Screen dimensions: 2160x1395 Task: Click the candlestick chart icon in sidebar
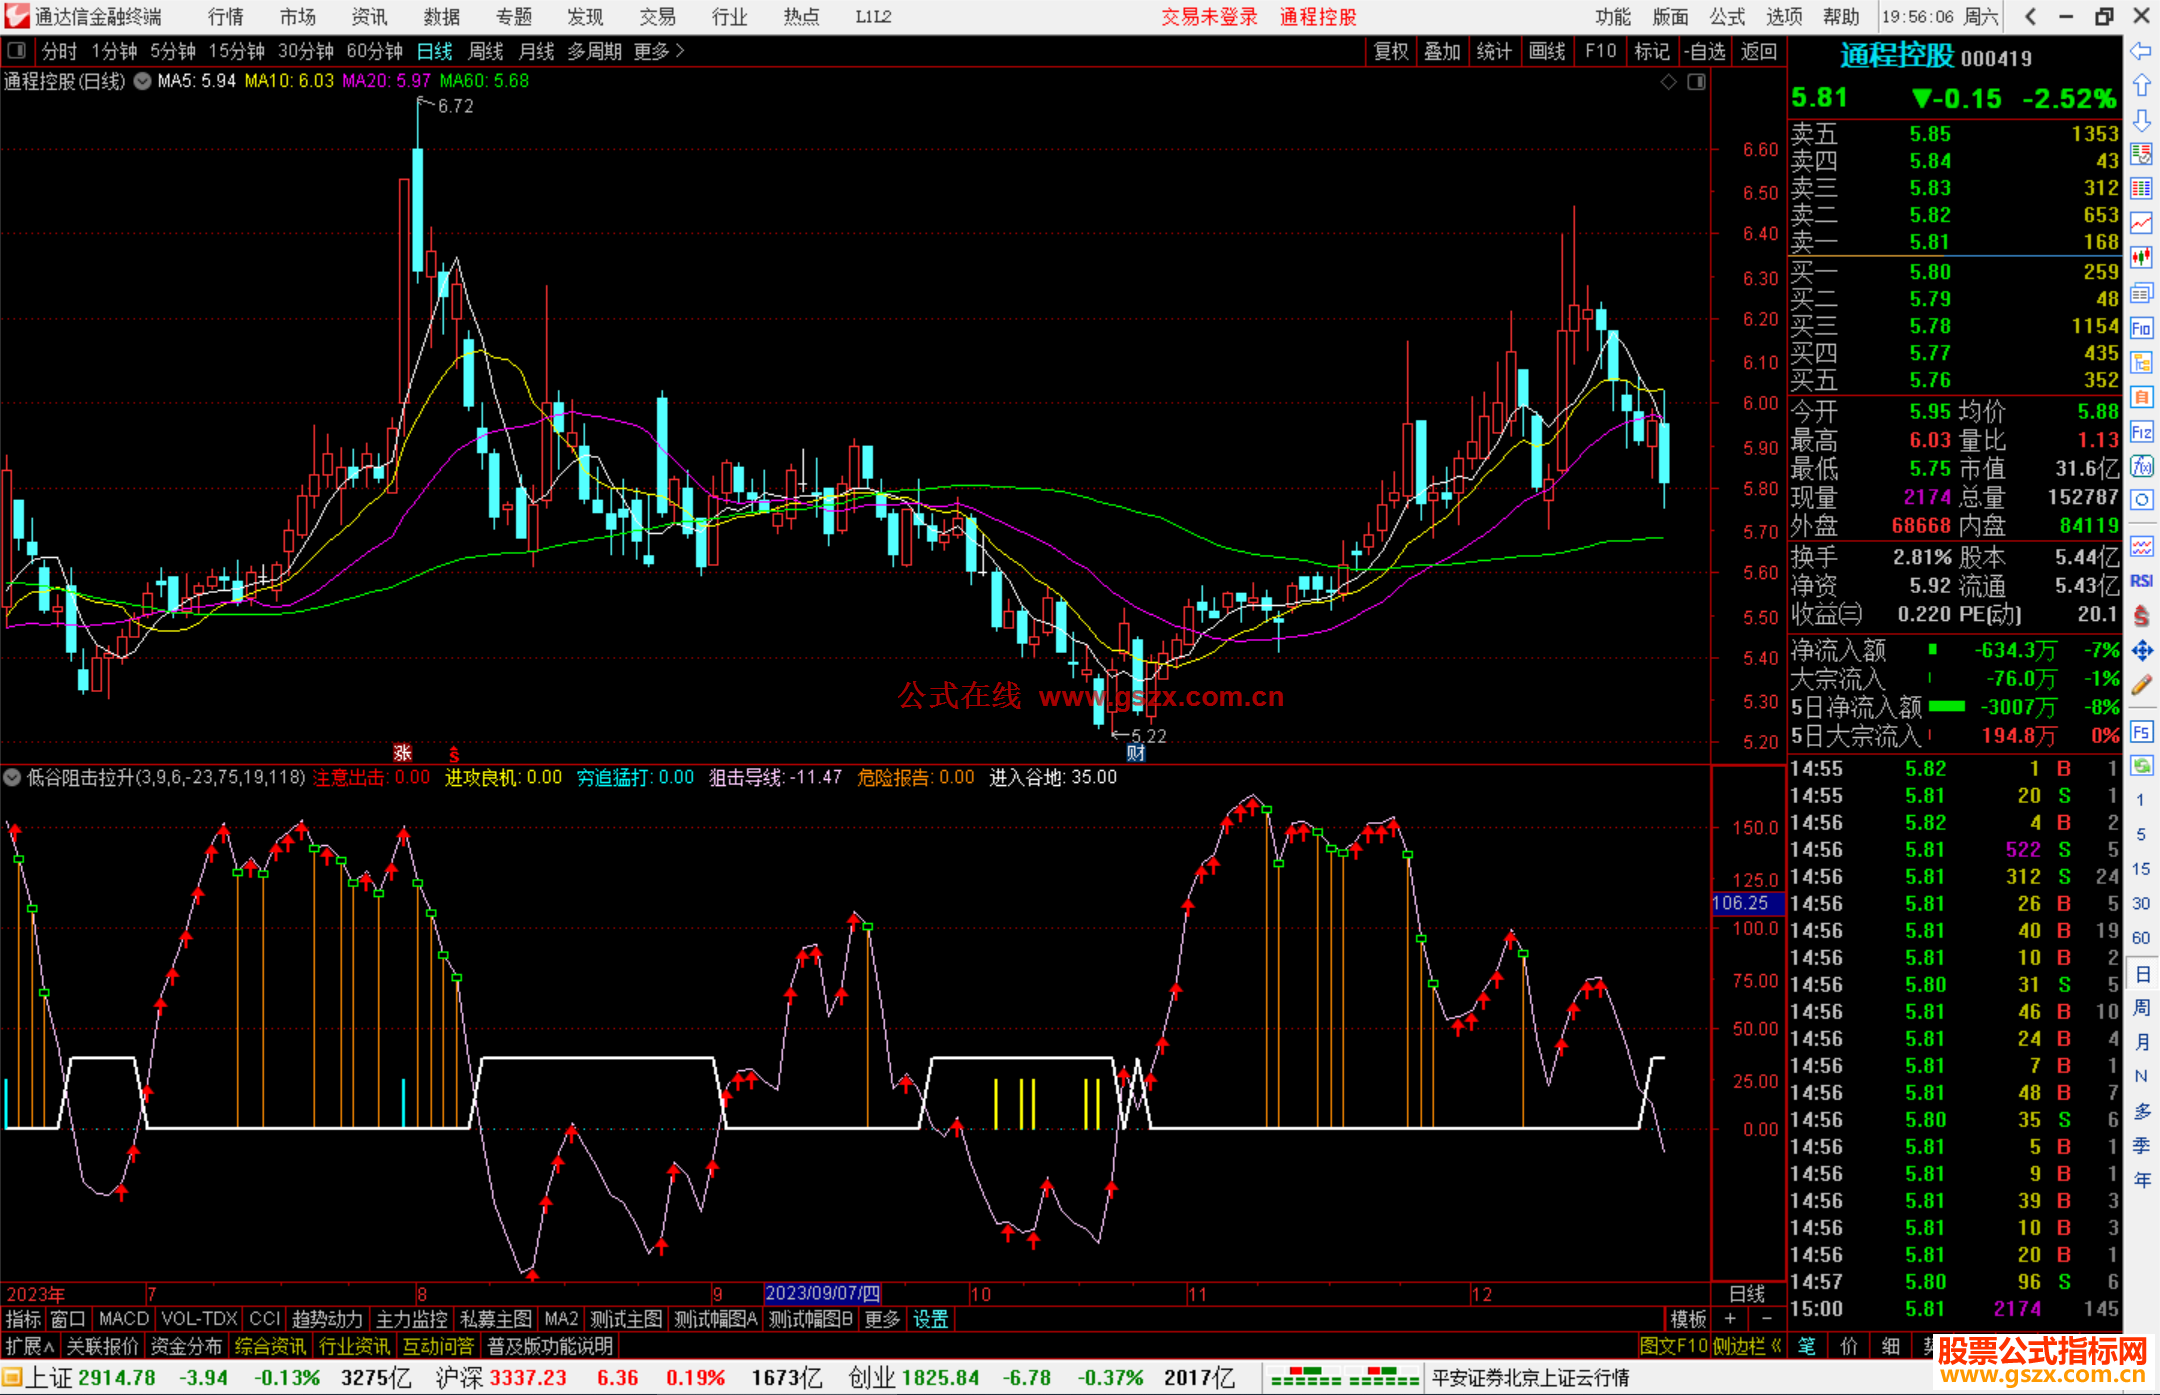coord(2141,257)
